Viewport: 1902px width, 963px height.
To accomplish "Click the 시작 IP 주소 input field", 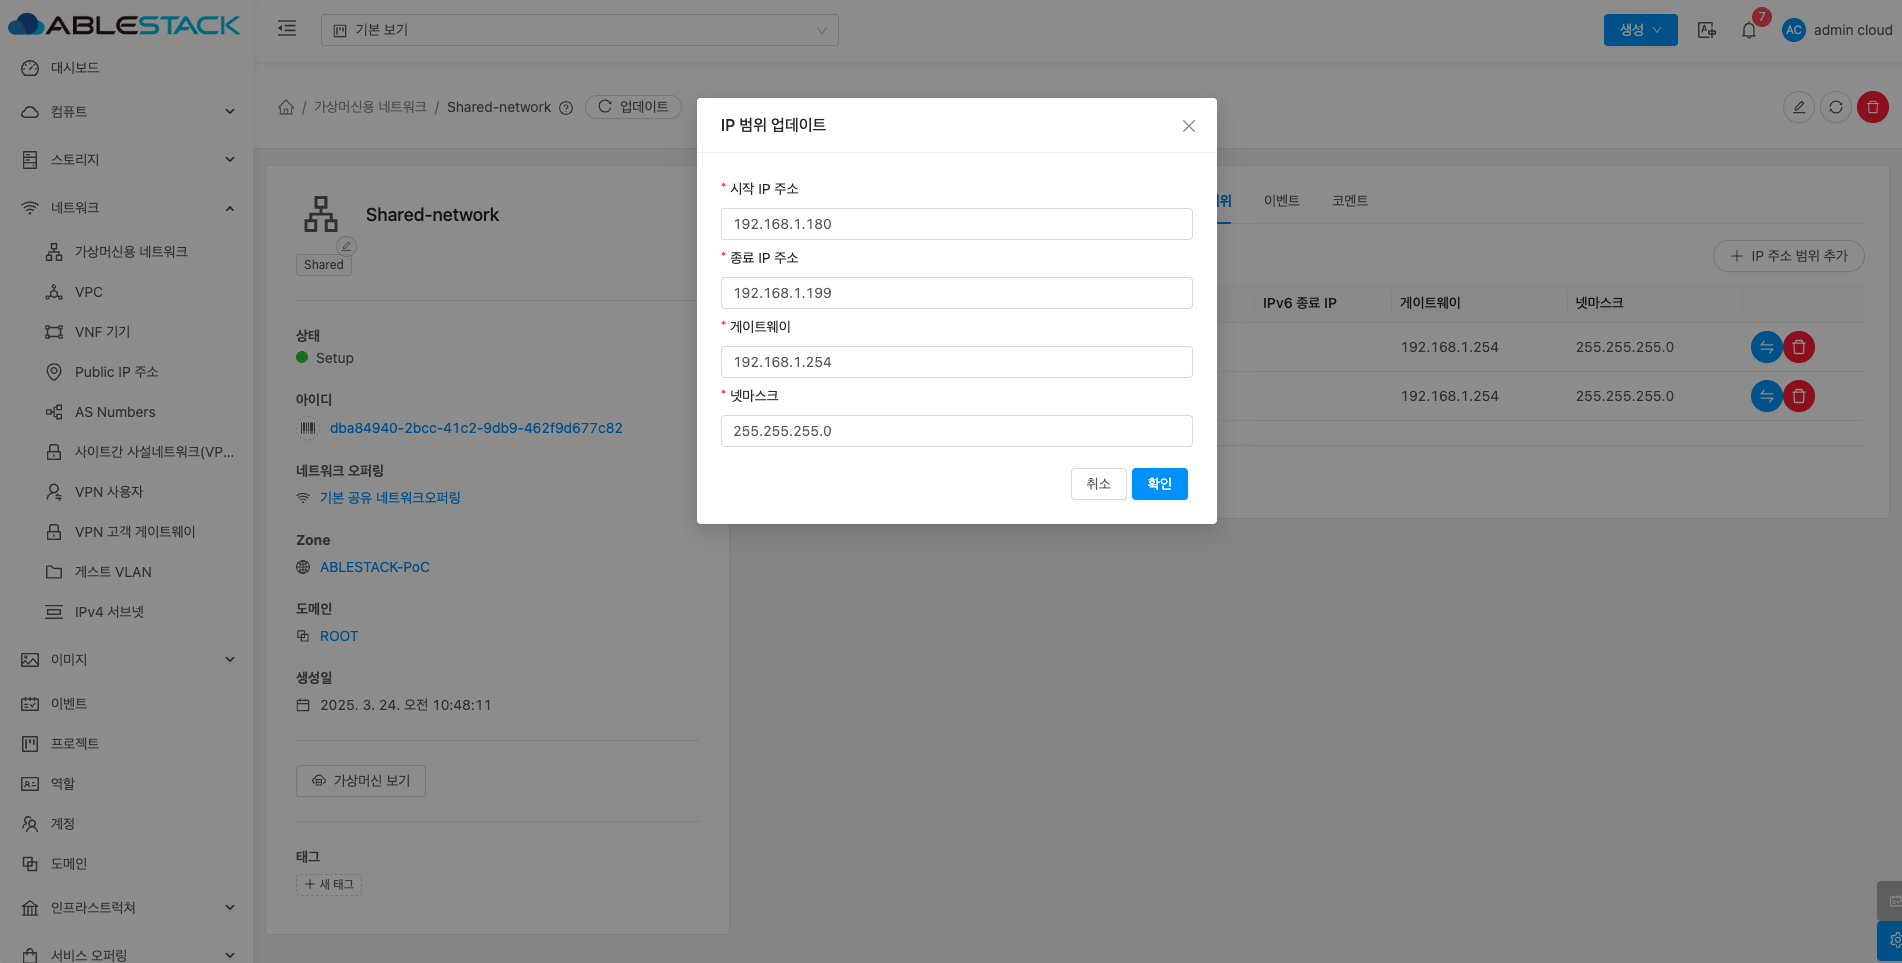I will point(956,224).
